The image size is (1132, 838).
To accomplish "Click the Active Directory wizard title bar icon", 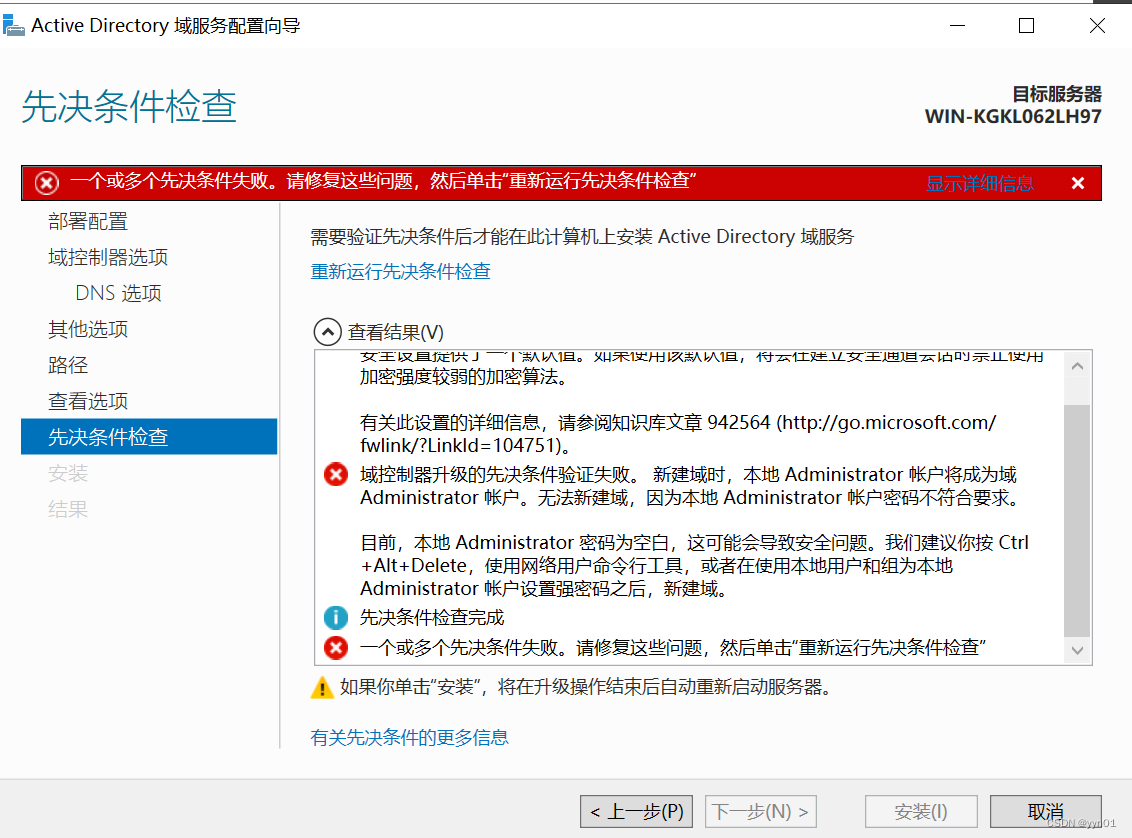I will (14, 26).
